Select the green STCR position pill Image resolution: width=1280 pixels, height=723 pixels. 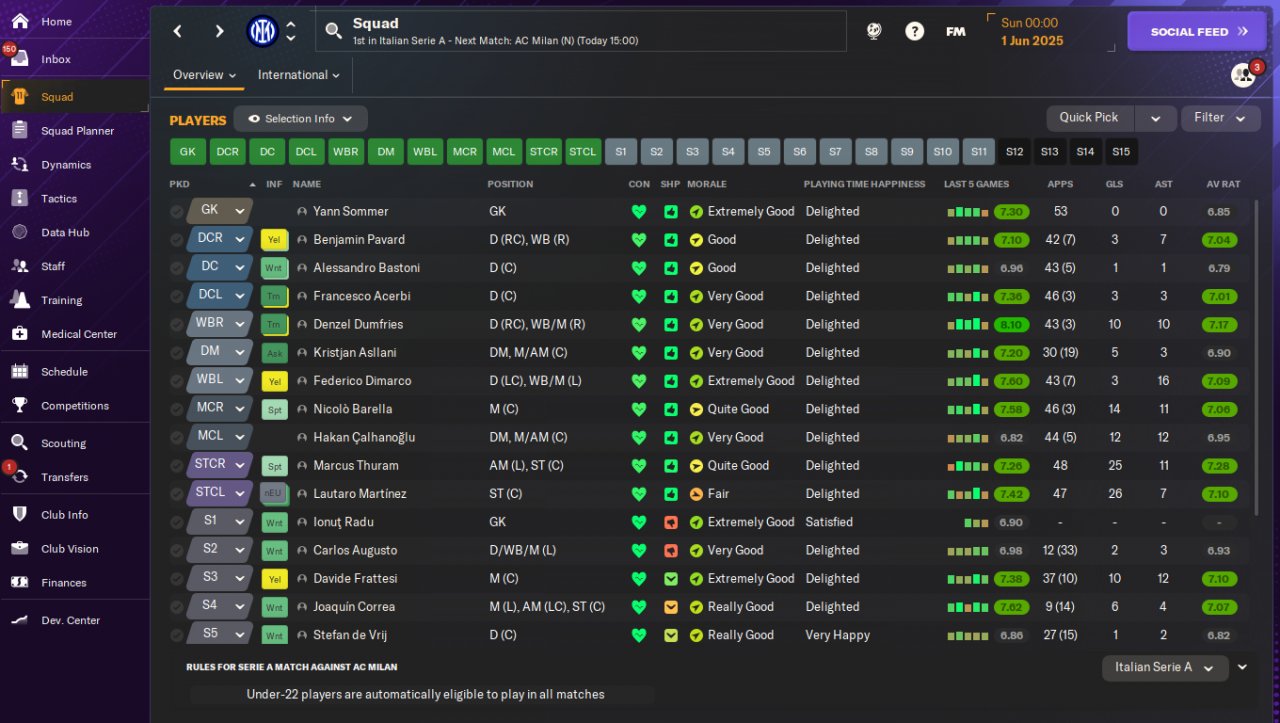click(x=544, y=152)
